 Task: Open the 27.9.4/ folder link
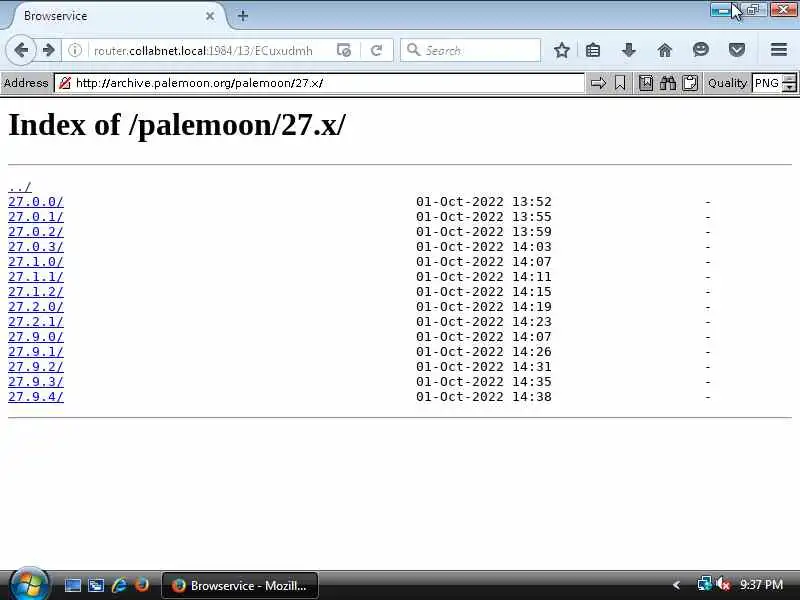tap(36, 397)
